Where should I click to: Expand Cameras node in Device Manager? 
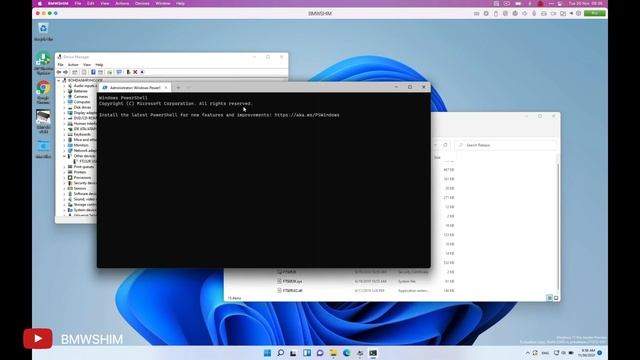tap(64, 97)
